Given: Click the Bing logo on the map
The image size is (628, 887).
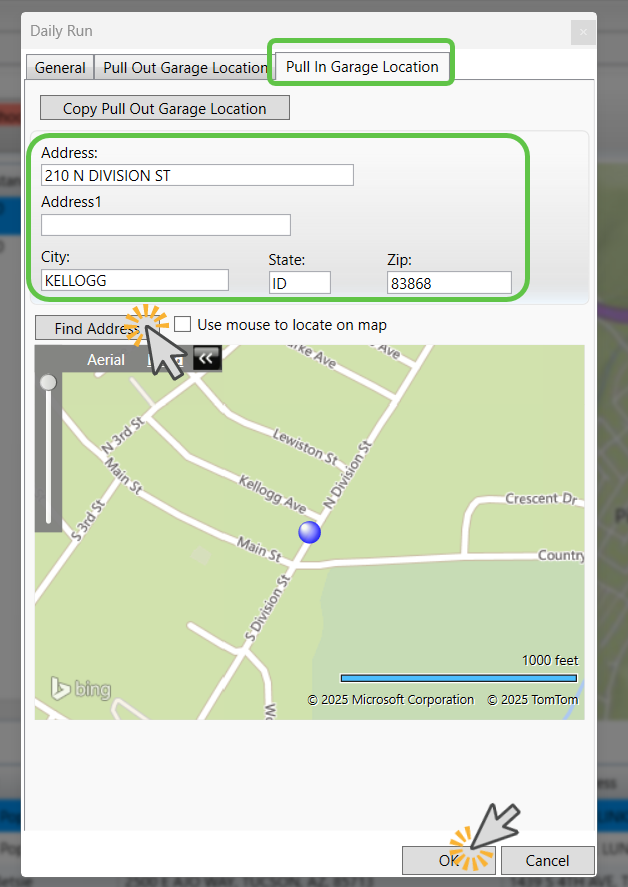Looking at the screenshot, I should point(81,688).
